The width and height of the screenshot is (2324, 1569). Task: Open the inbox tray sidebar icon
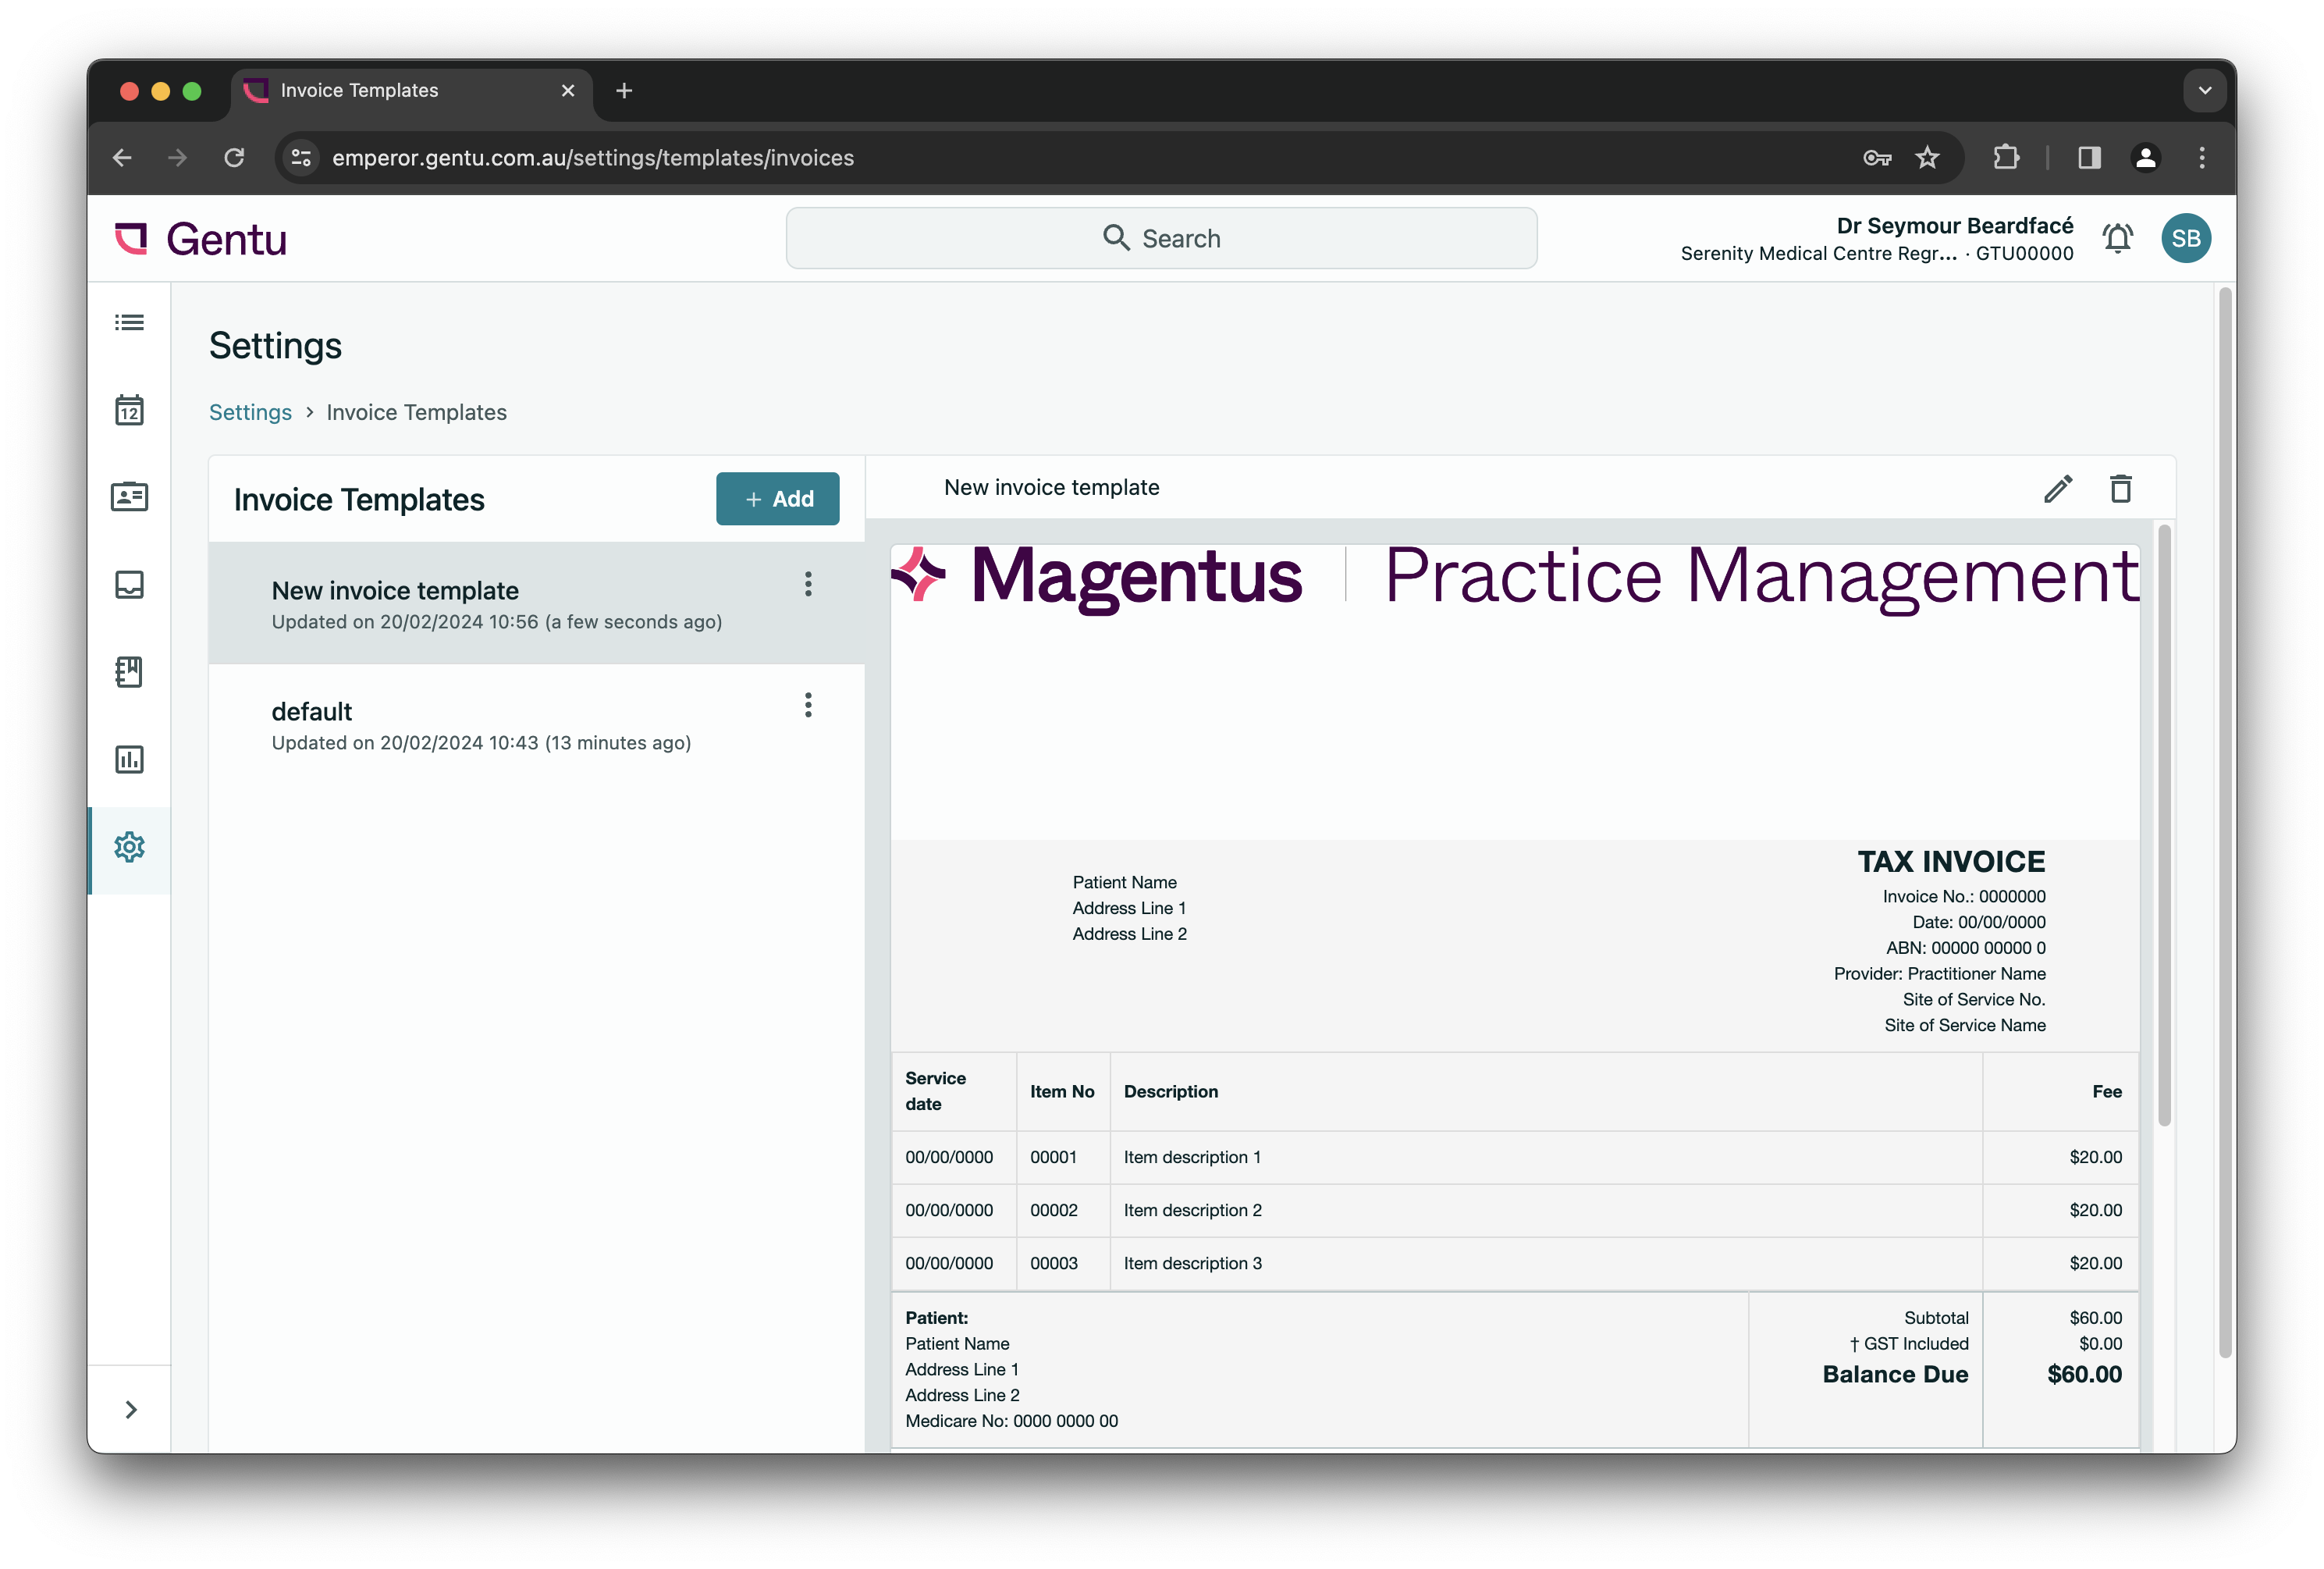[x=129, y=584]
